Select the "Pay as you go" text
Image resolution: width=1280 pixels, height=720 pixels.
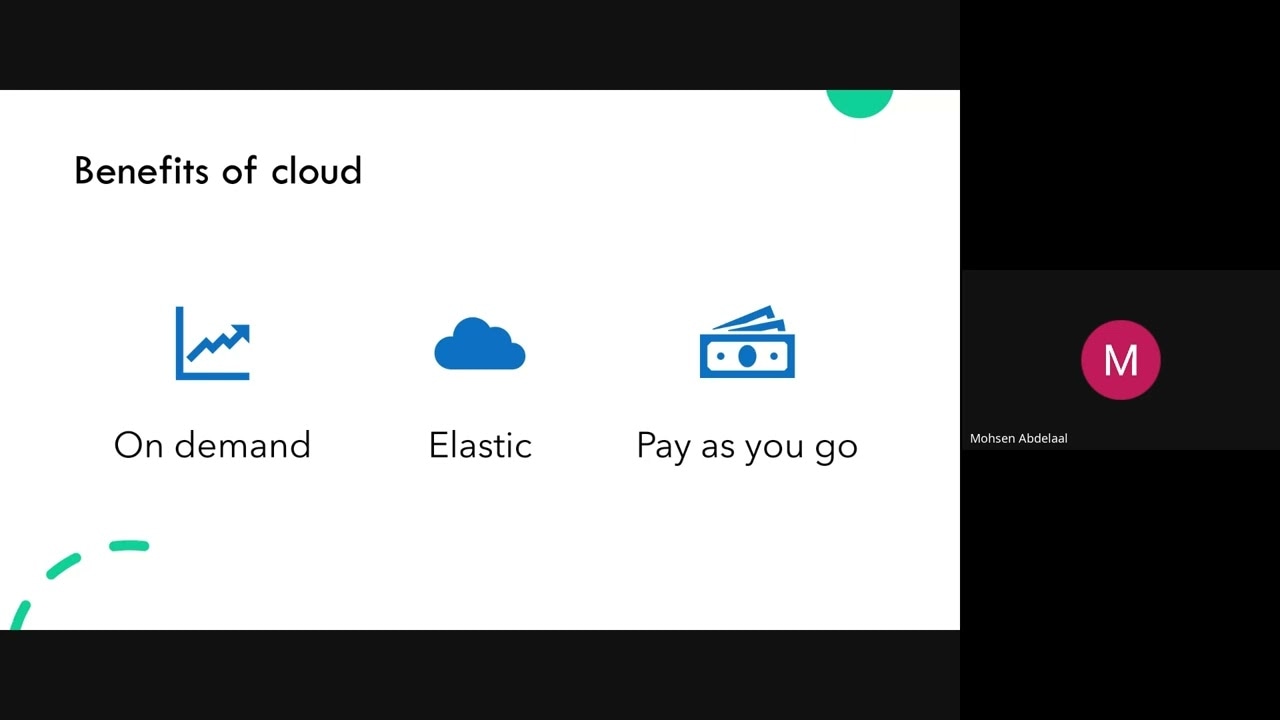click(x=747, y=446)
